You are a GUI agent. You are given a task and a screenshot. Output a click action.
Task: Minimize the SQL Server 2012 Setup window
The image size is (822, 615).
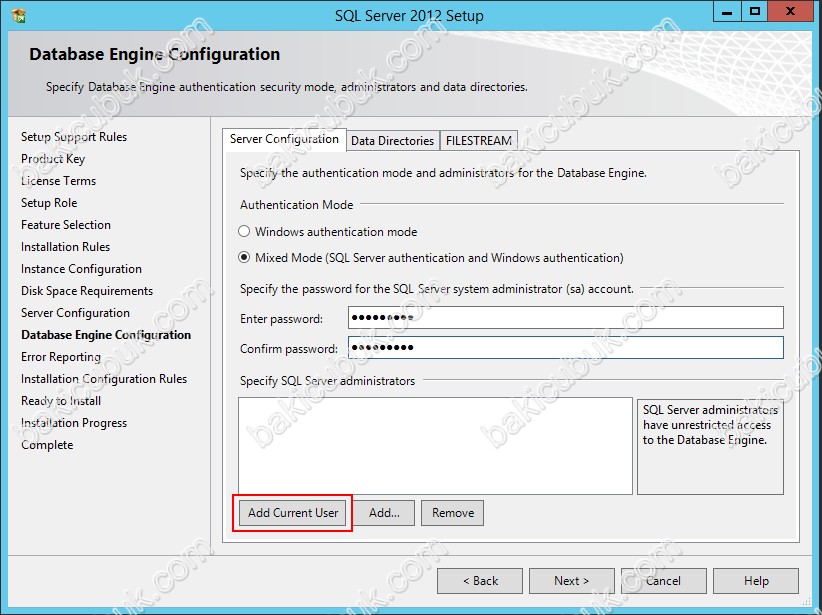pos(727,12)
